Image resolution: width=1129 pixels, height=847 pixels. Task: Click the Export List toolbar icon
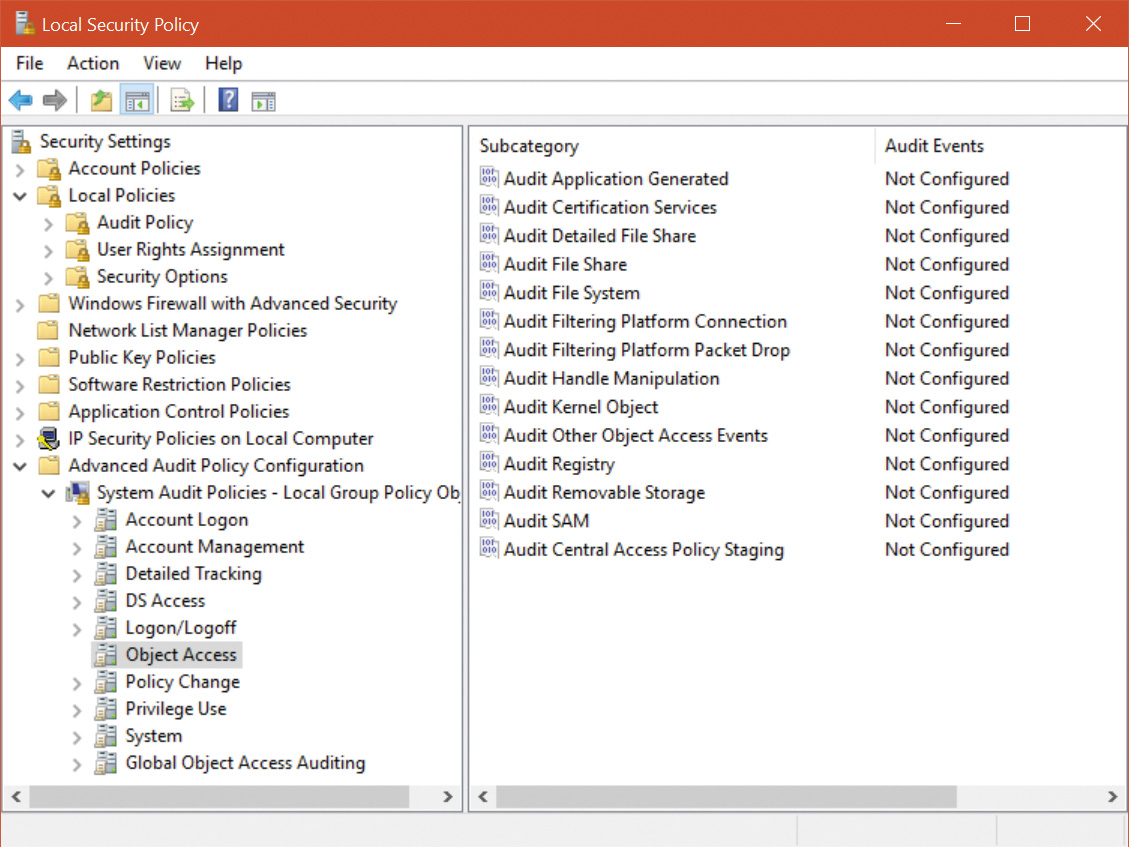pyautogui.click(x=181, y=100)
